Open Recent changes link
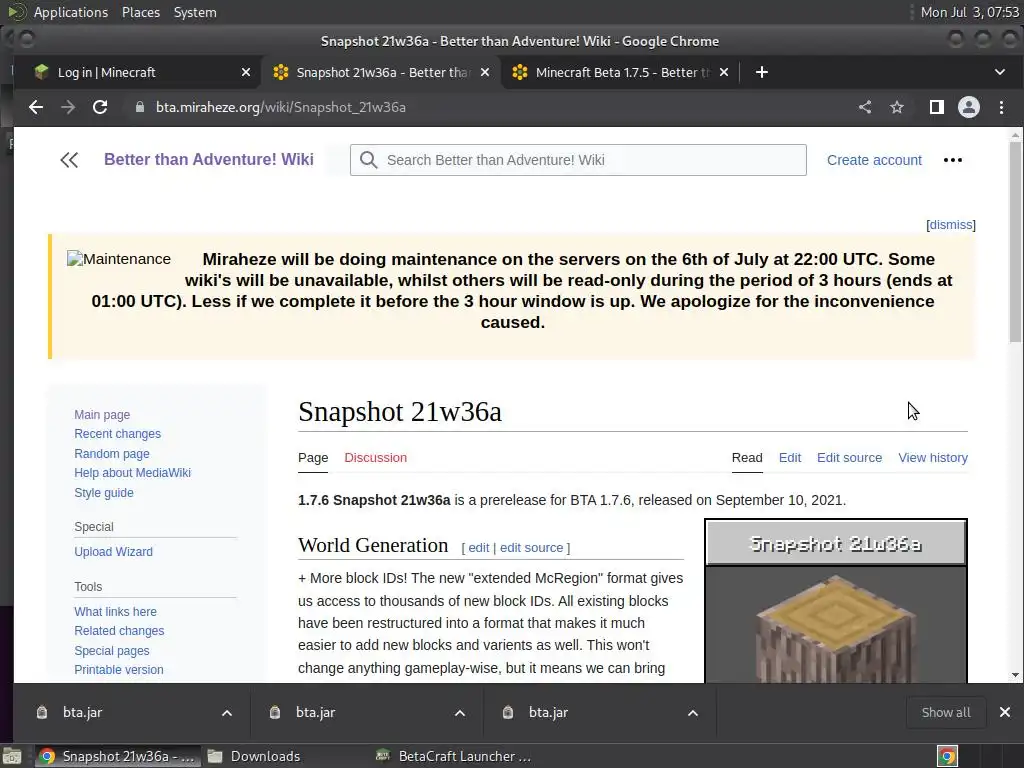The width and height of the screenshot is (1024, 768). click(118, 434)
